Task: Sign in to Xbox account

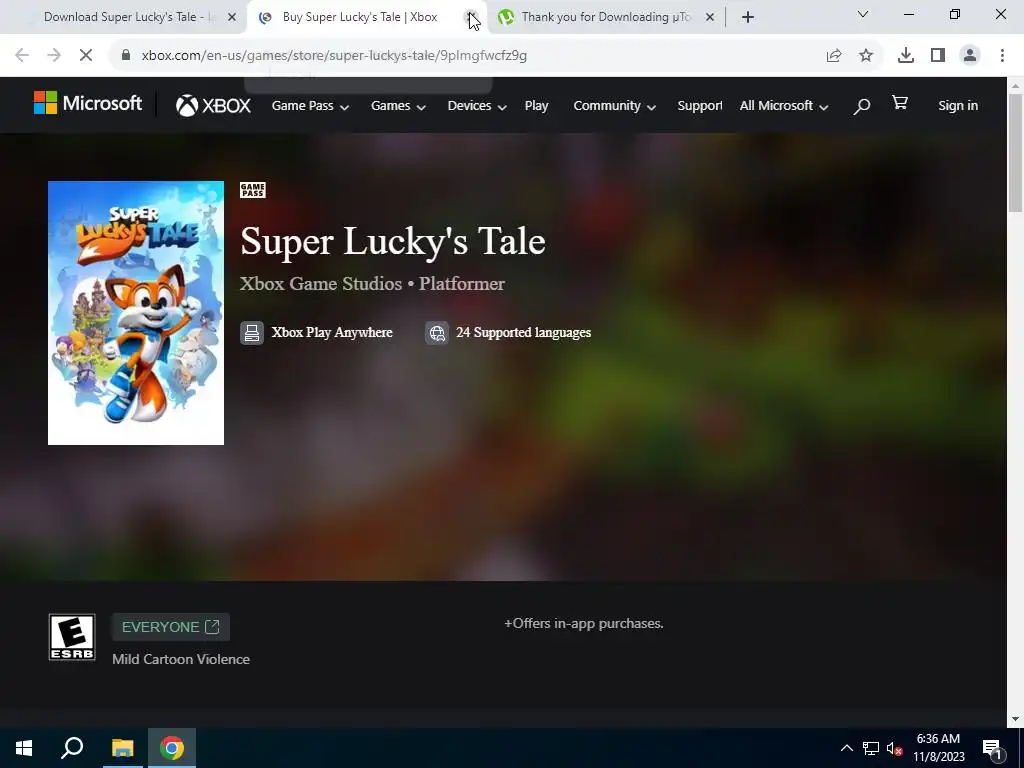Action: pyautogui.click(x=958, y=106)
